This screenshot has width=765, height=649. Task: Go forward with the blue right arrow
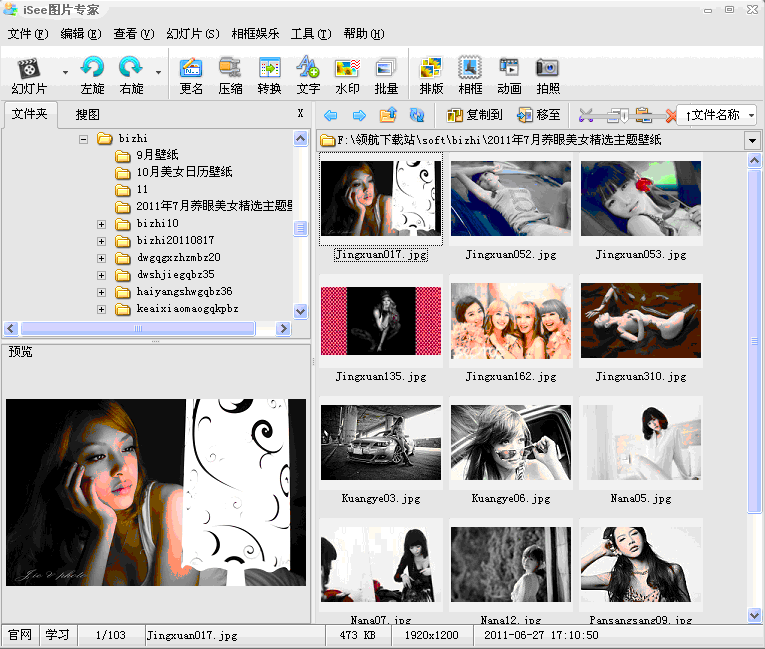(x=359, y=115)
